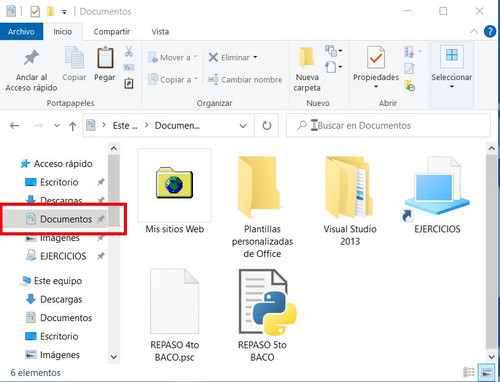The height and width of the screenshot is (382, 500).
Task: Select Imágenes under Este equipo
Action: click(60, 355)
